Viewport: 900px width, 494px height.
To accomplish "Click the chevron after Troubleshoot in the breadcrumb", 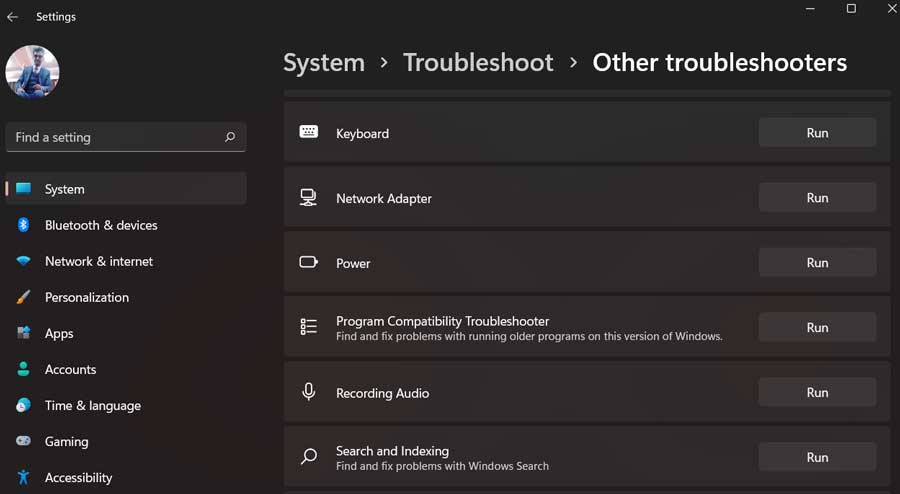I will pyautogui.click(x=573, y=63).
